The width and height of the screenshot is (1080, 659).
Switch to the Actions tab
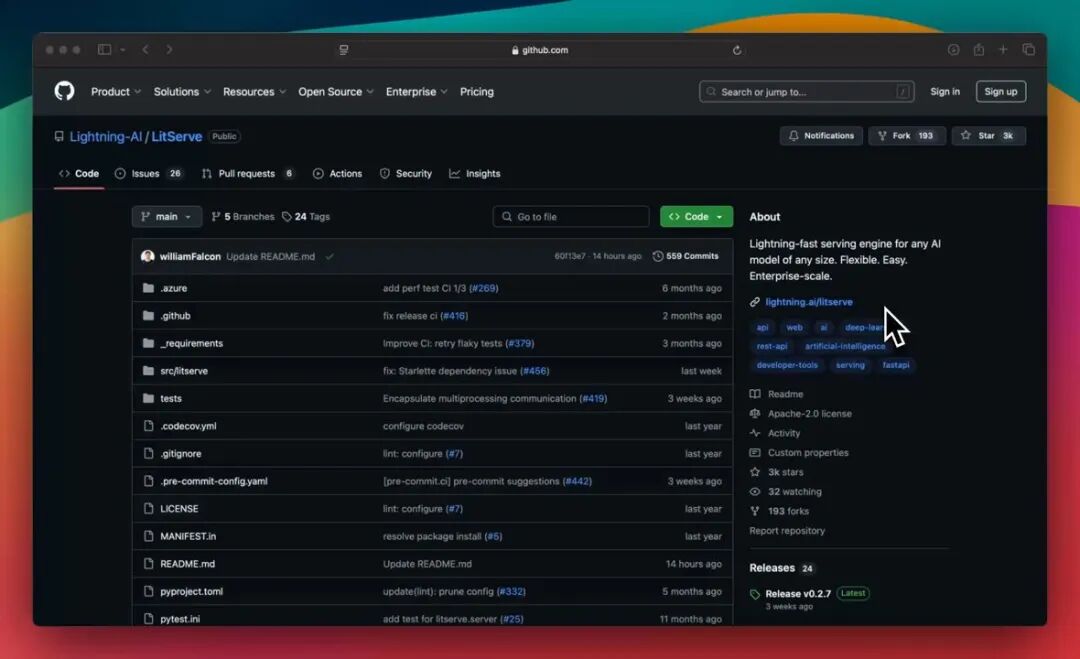pyautogui.click(x=338, y=174)
